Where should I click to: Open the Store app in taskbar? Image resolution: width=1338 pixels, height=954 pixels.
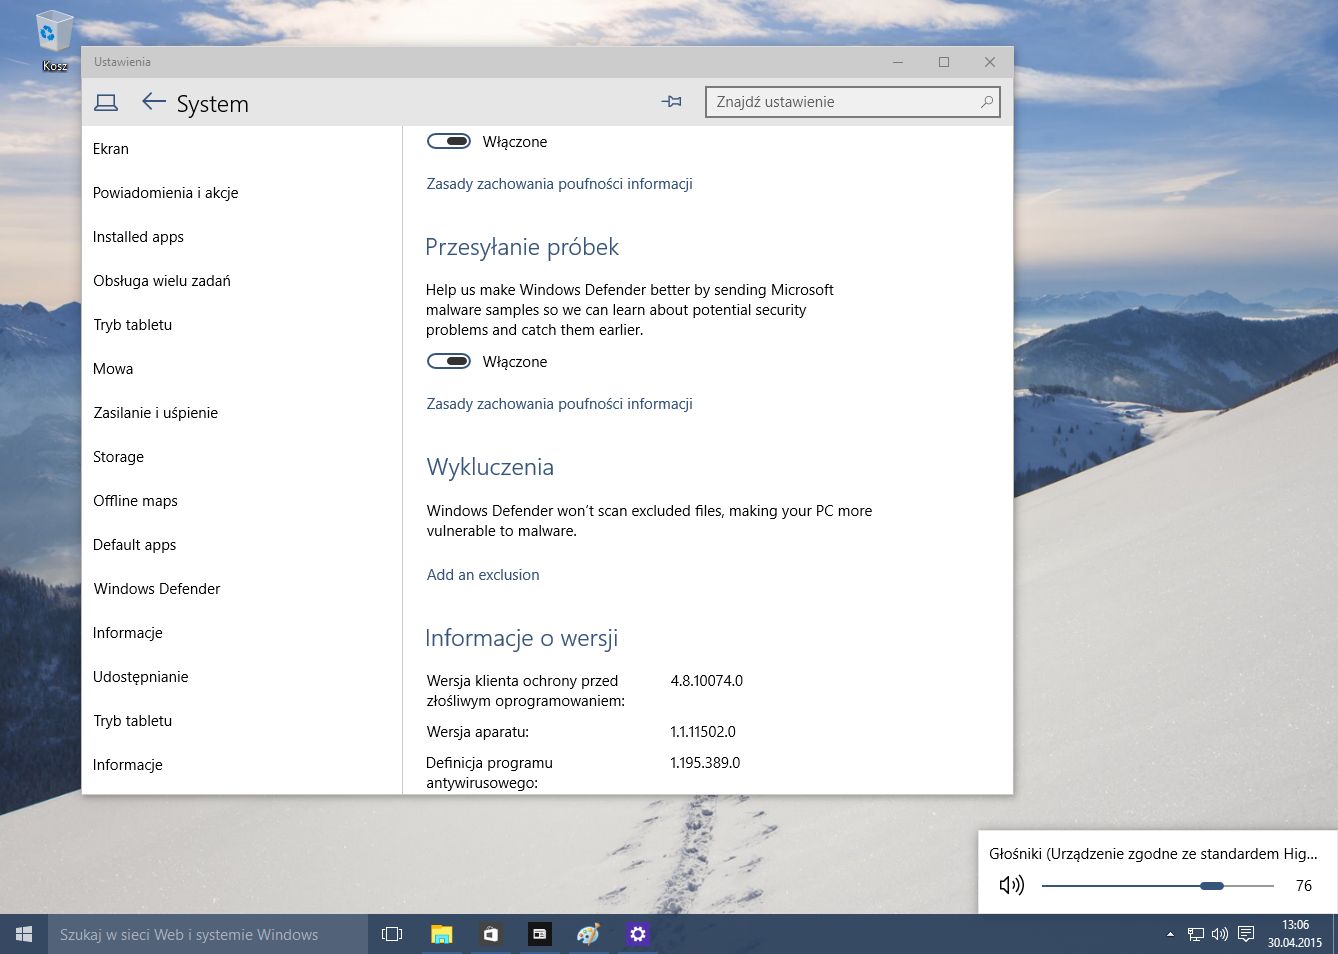pos(490,934)
